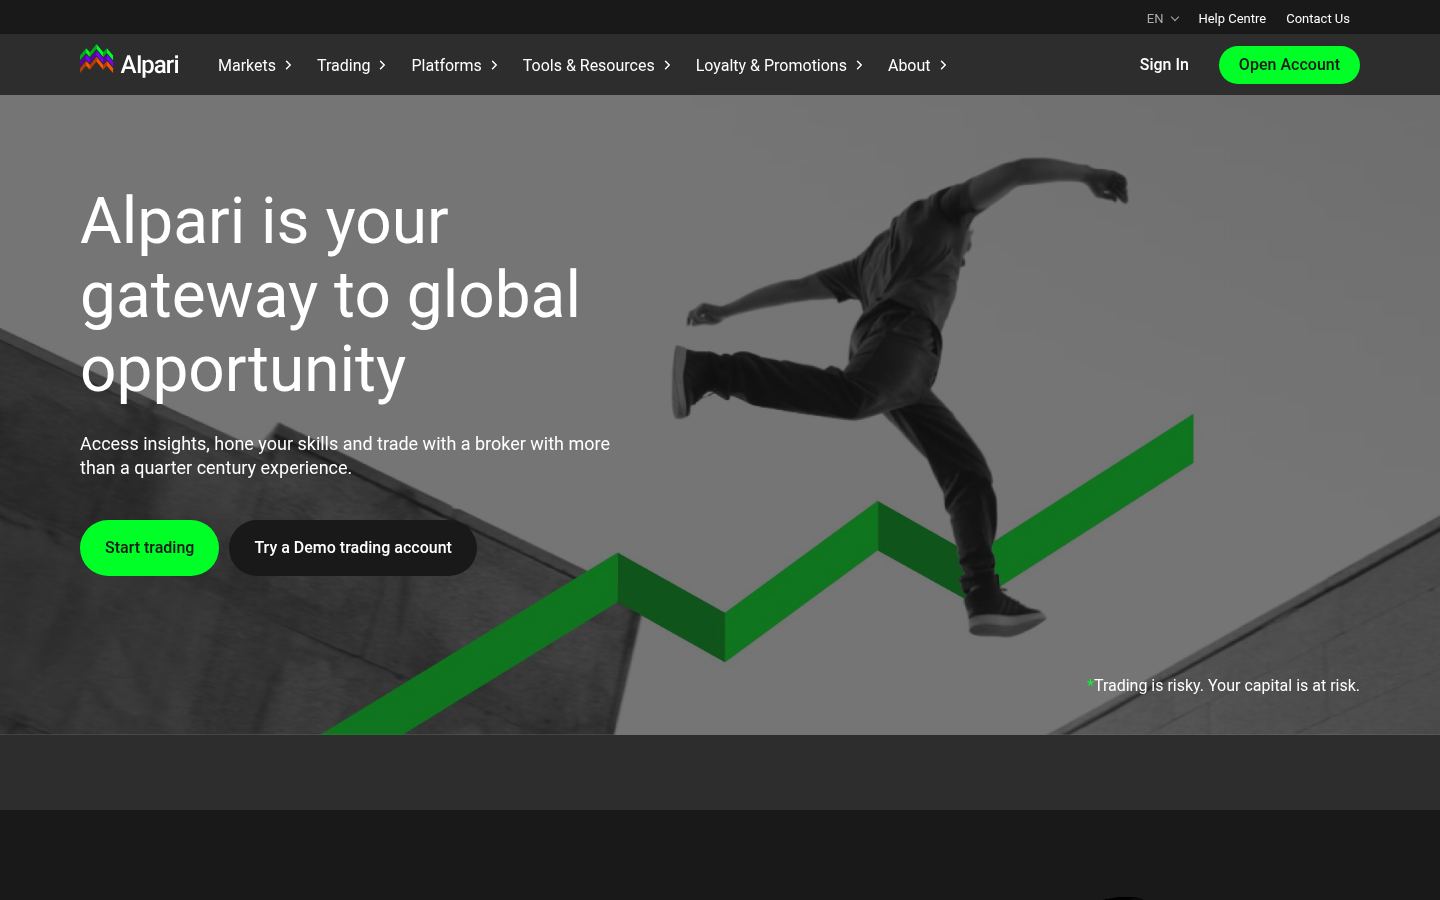This screenshot has width=1440, height=900.
Task: Expand the chevron next to Tools & Resources
Action: click(x=667, y=65)
